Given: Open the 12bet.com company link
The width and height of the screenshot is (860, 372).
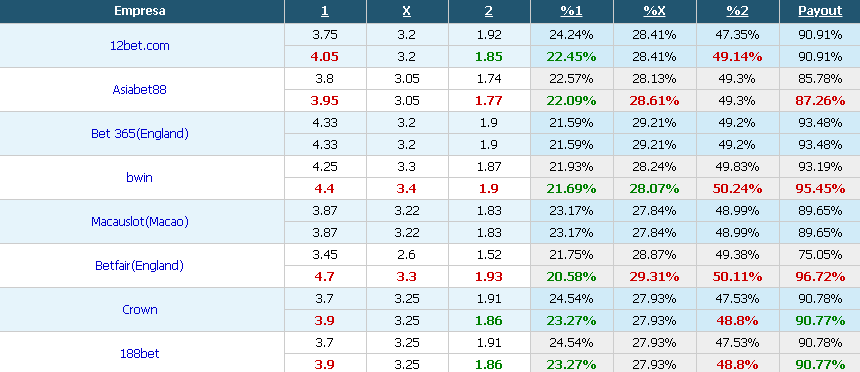Looking at the screenshot, I should [x=139, y=46].
